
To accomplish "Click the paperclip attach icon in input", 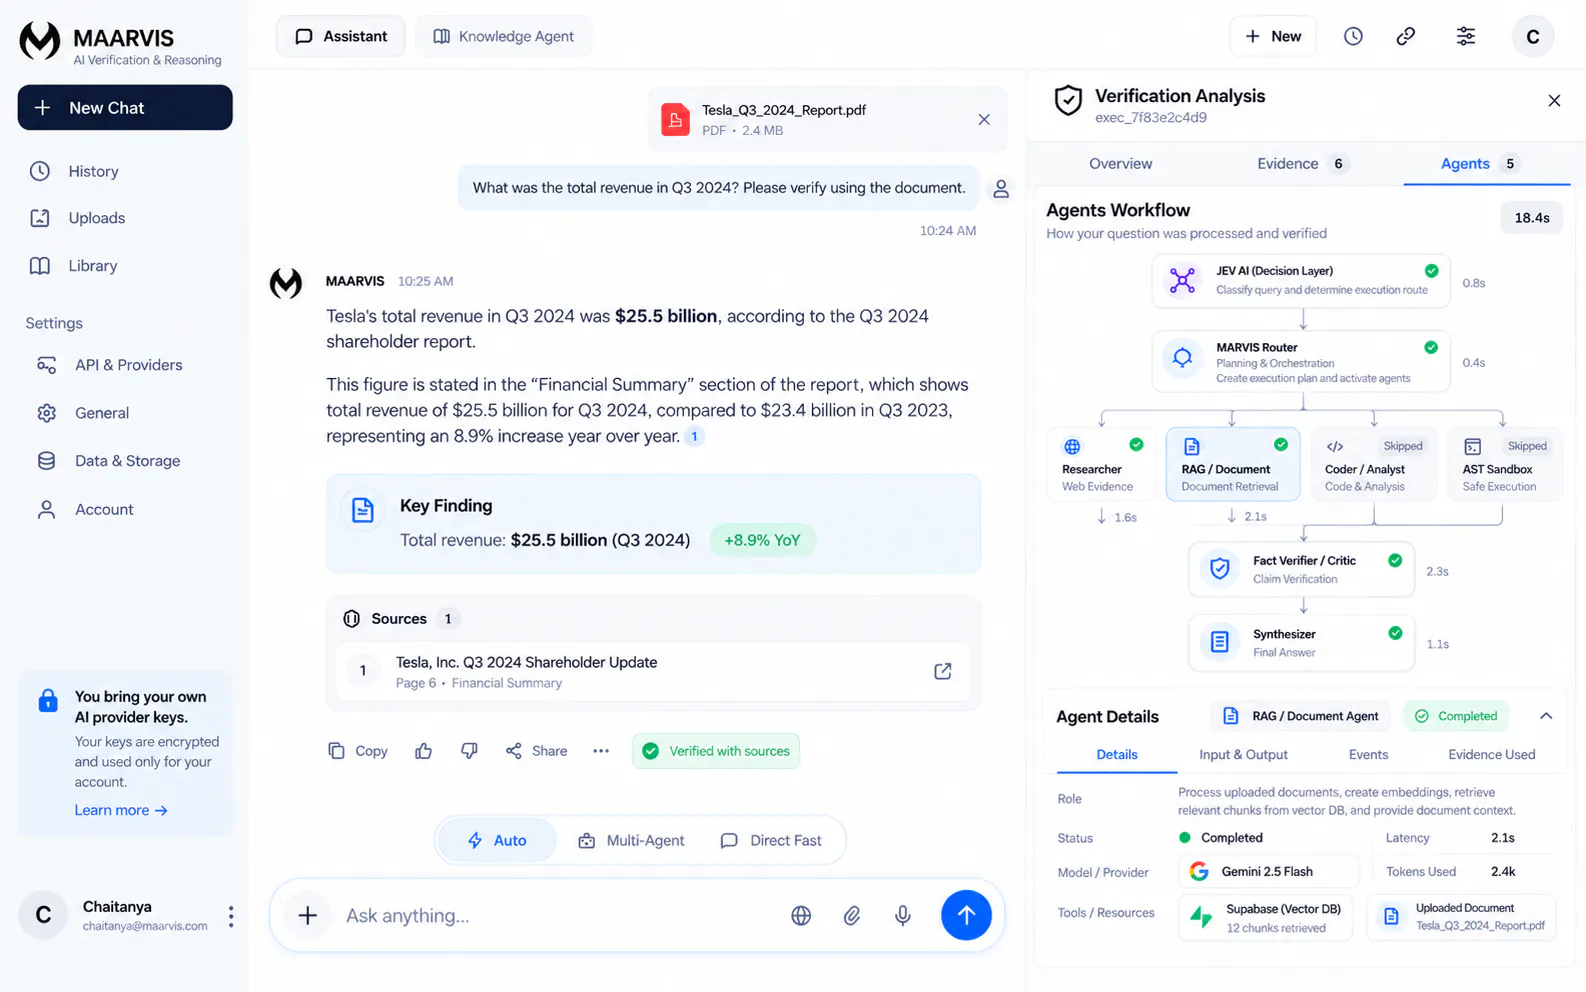I will point(852,915).
